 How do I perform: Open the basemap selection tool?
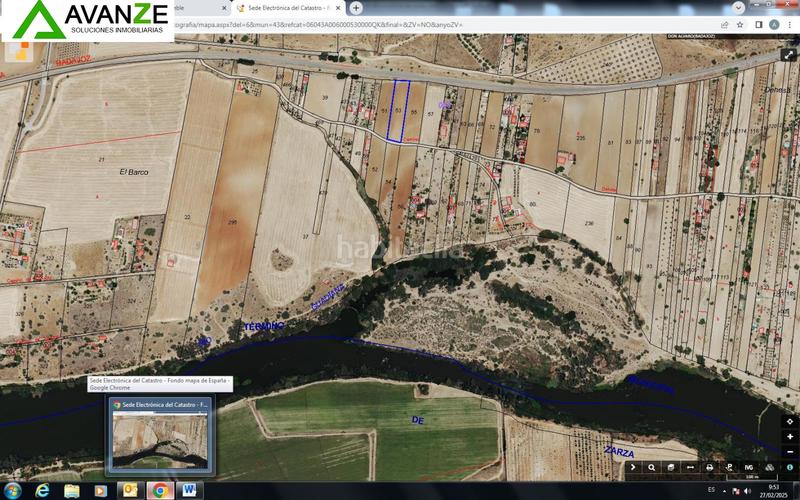768,467
